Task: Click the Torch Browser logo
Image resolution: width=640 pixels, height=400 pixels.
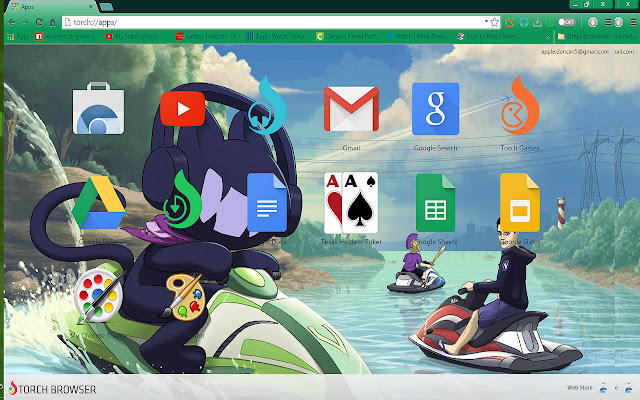Action: (52, 389)
